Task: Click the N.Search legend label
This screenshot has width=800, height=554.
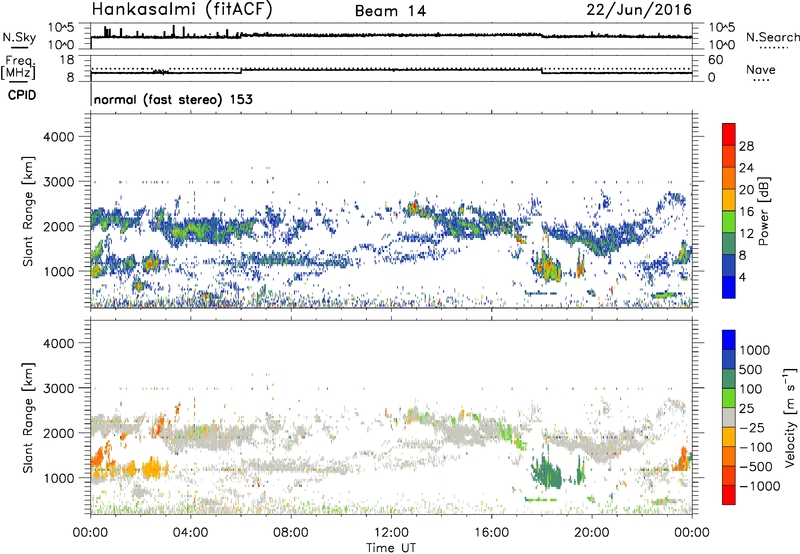Action: 772,37
